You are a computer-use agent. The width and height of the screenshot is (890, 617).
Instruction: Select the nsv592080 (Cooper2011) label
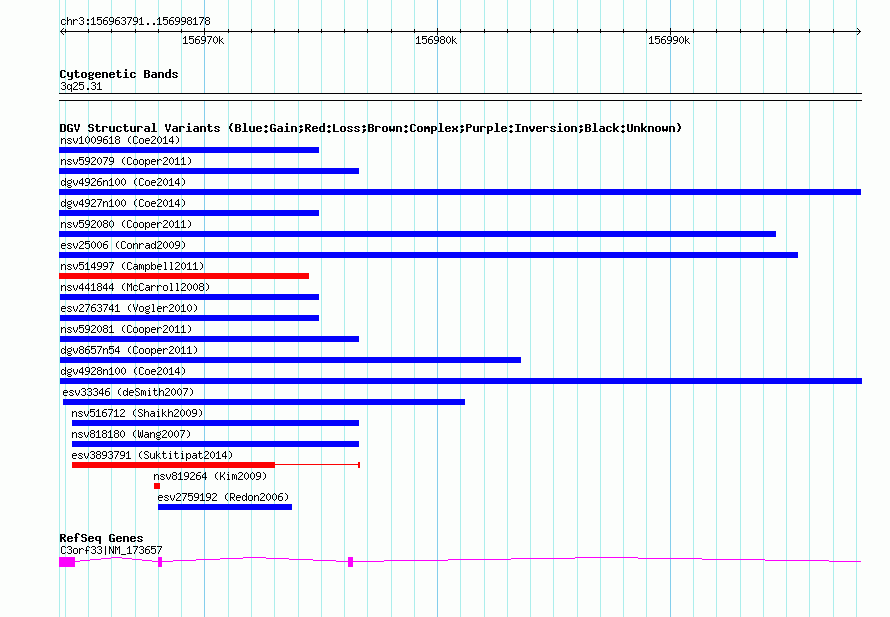coord(126,224)
